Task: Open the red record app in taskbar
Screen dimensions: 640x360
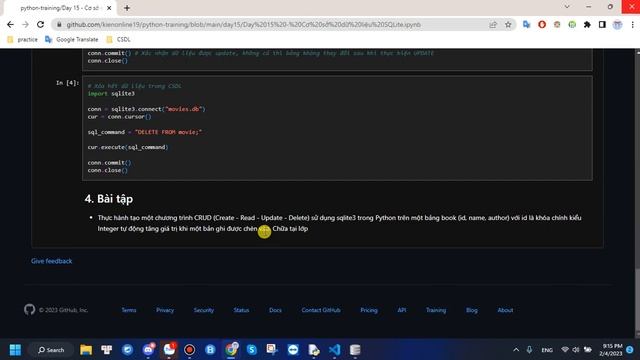Action: tap(189, 350)
